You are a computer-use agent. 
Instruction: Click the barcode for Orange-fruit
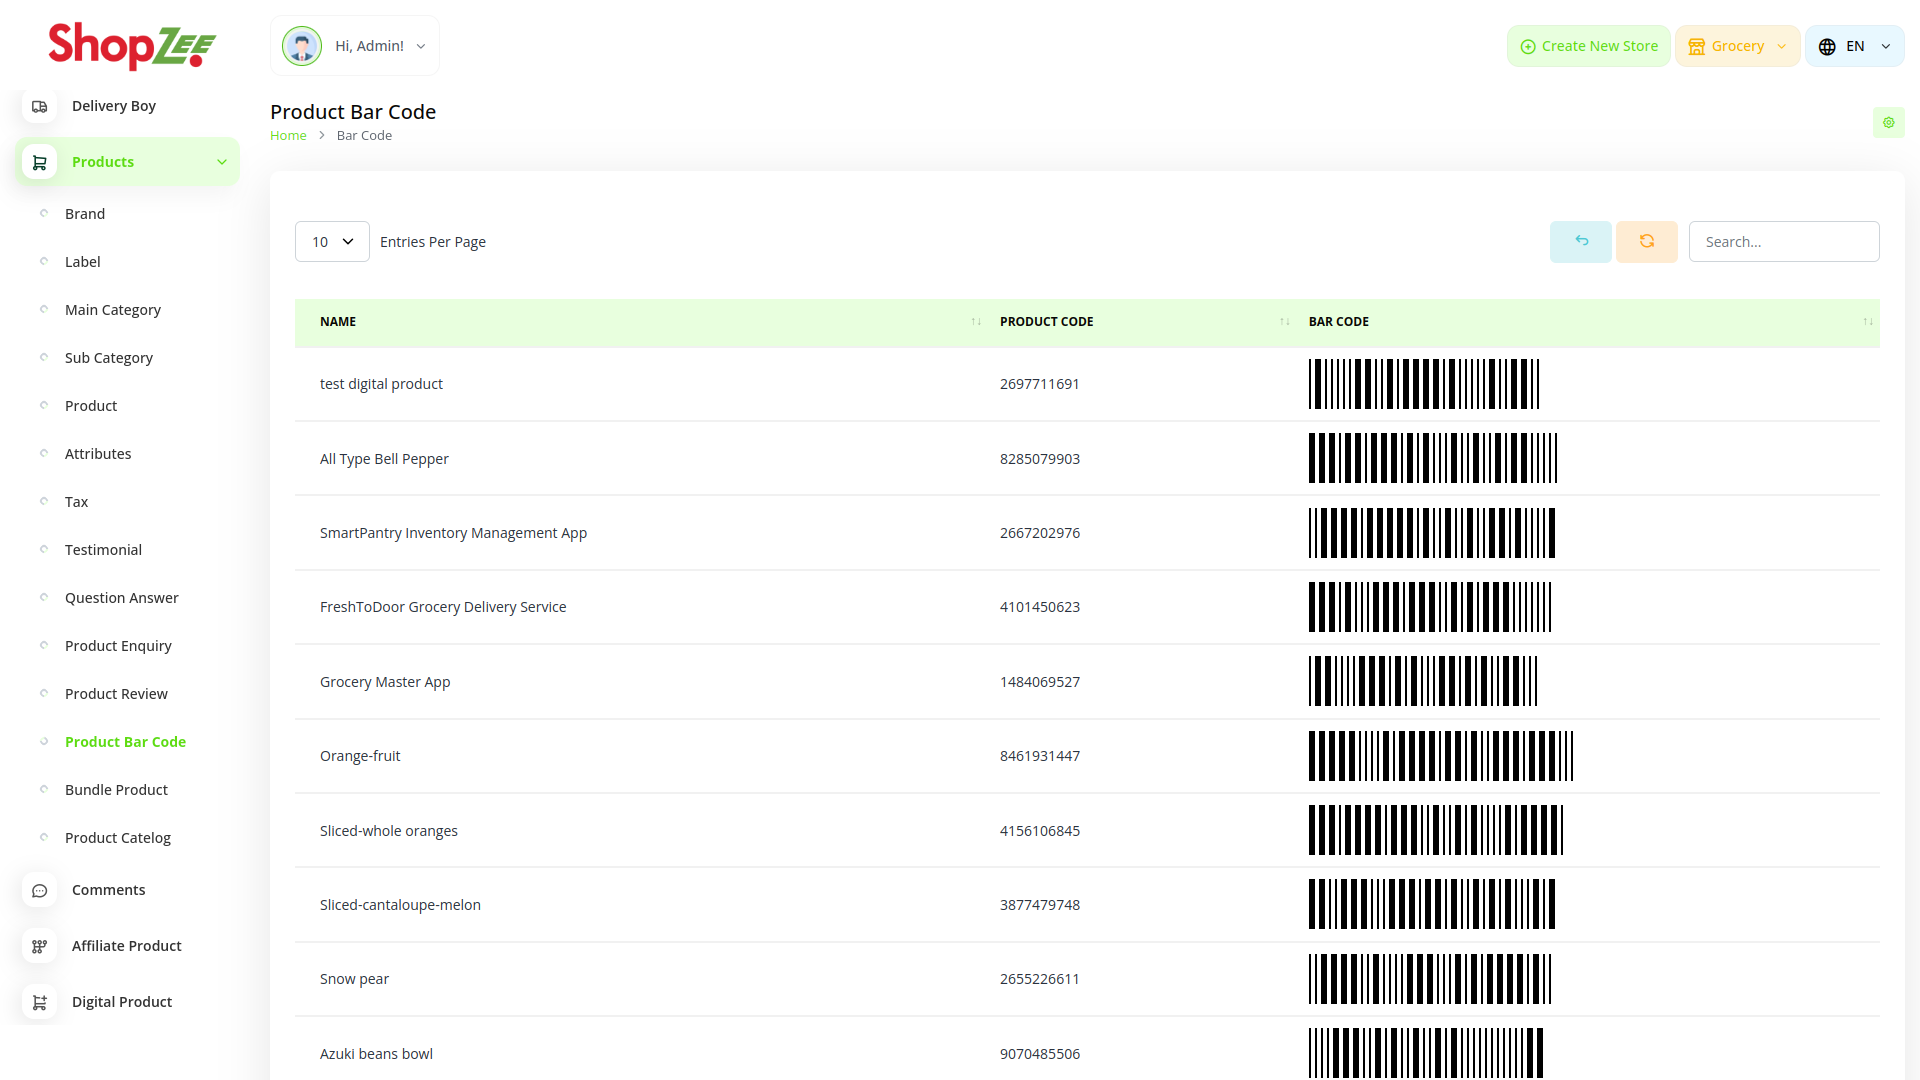pyautogui.click(x=1440, y=756)
